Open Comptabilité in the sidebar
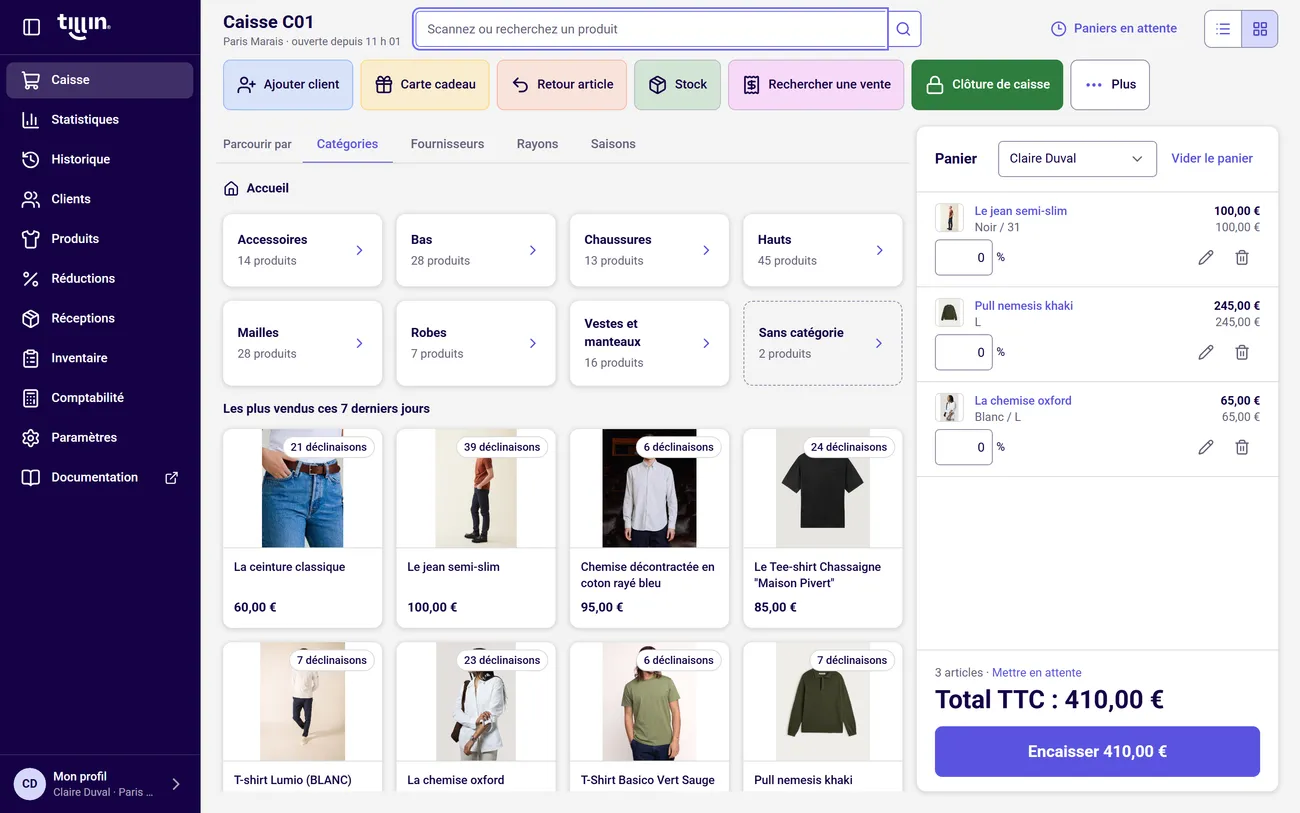This screenshot has width=1300, height=813. tap(99, 398)
